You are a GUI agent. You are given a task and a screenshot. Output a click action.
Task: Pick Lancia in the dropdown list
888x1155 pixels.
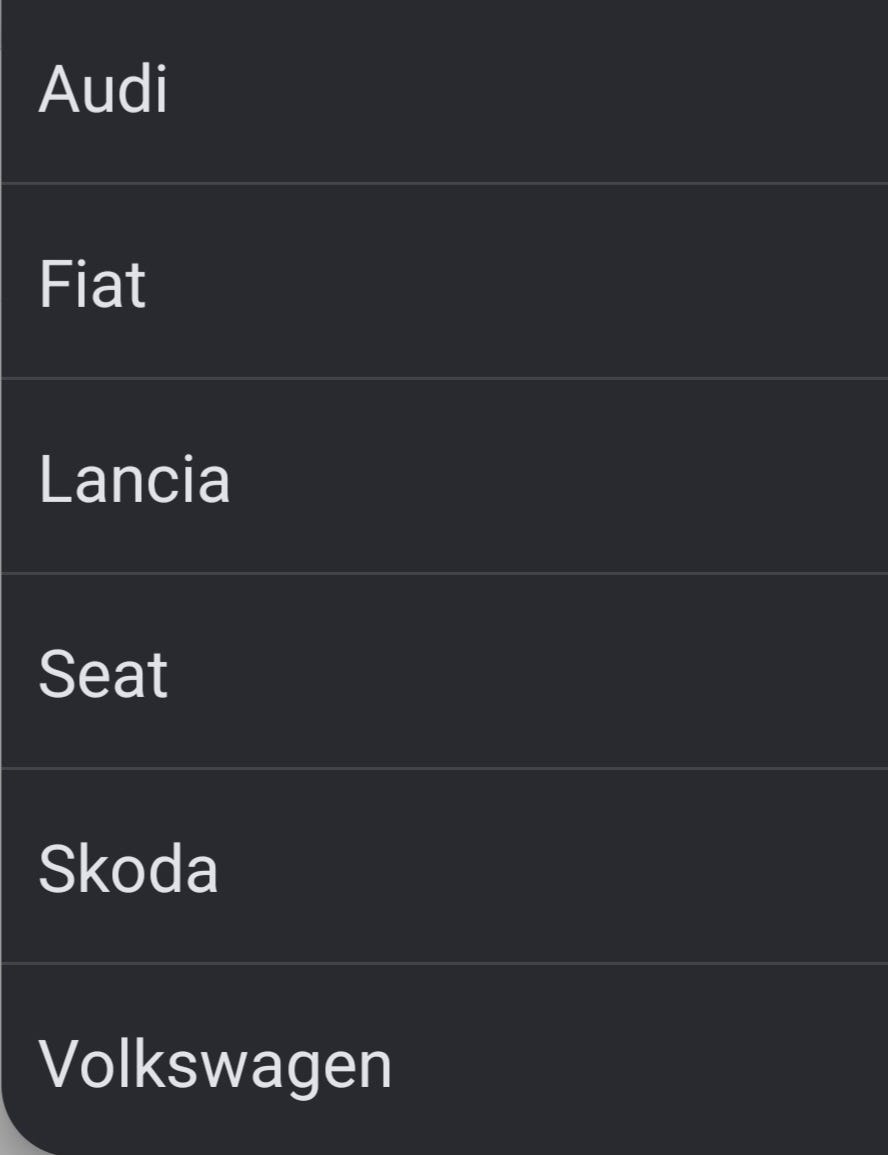(x=134, y=478)
